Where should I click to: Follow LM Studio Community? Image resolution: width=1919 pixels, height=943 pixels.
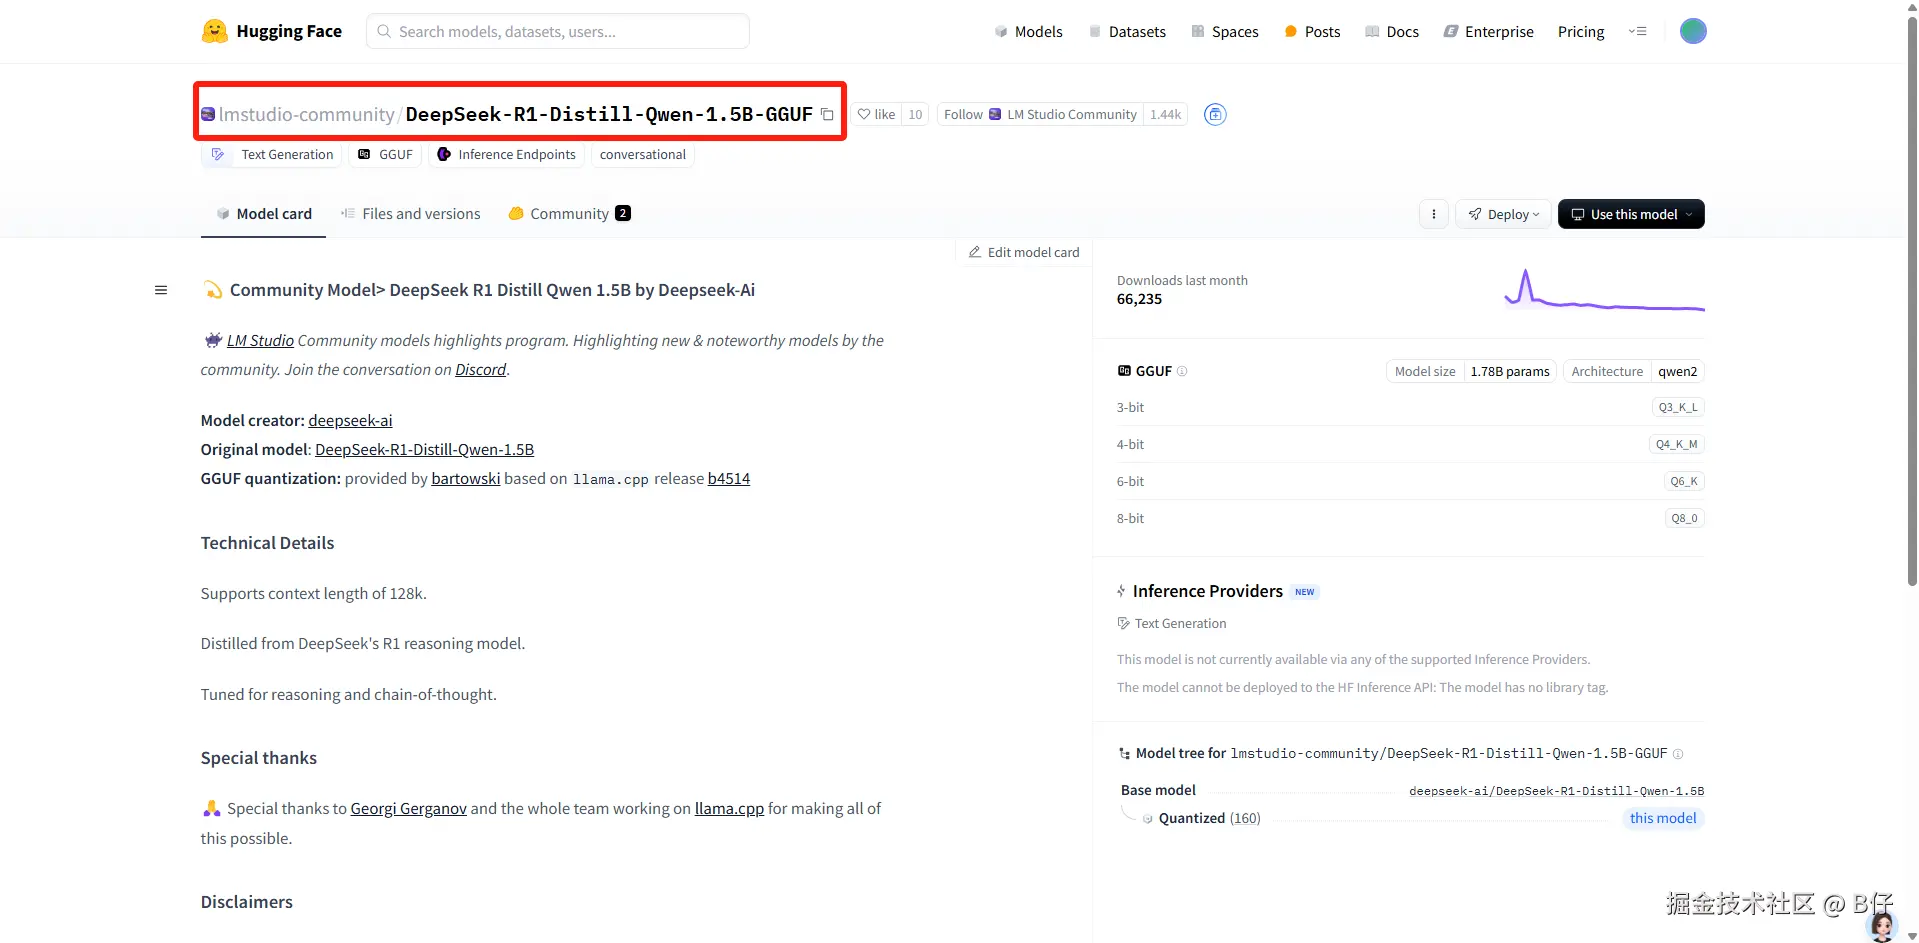point(1040,114)
